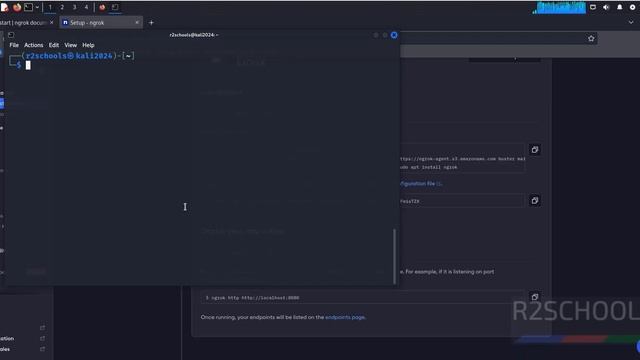640x360 pixels.
Task: Open the terminal Help menu
Action: point(88,45)
